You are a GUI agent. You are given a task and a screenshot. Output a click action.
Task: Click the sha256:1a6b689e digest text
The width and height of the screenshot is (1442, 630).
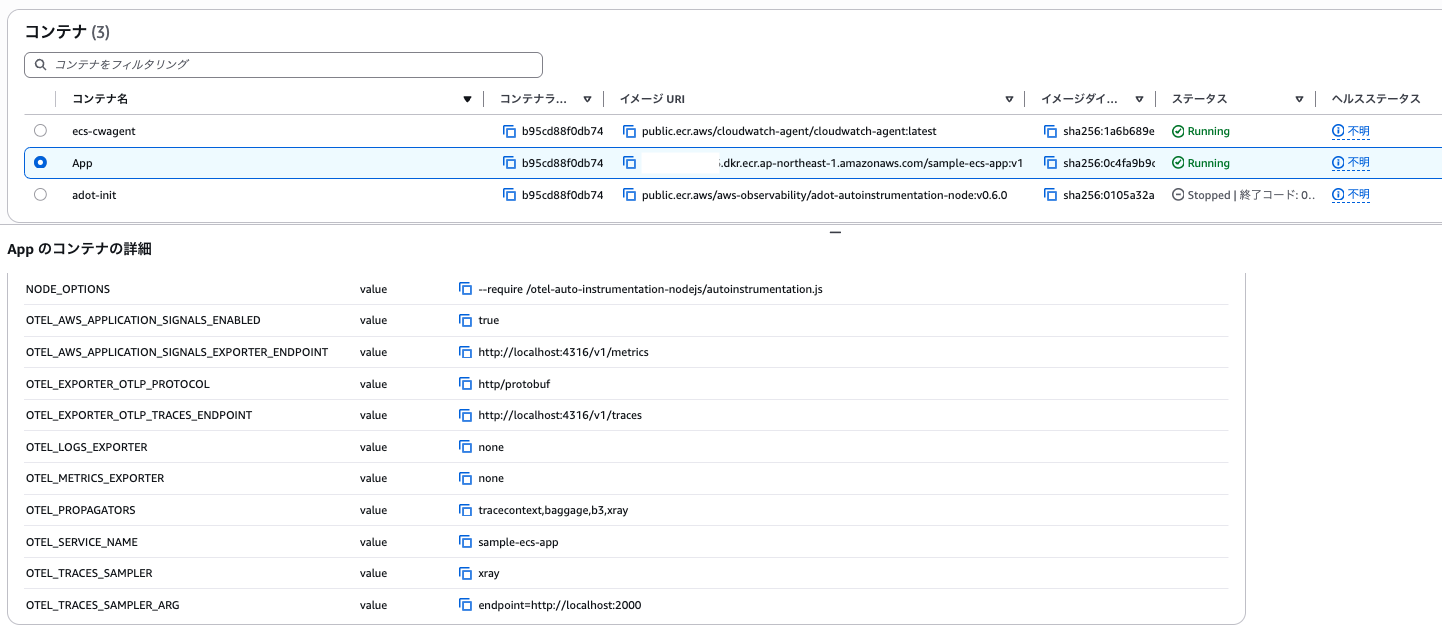tap(1109, 131)
